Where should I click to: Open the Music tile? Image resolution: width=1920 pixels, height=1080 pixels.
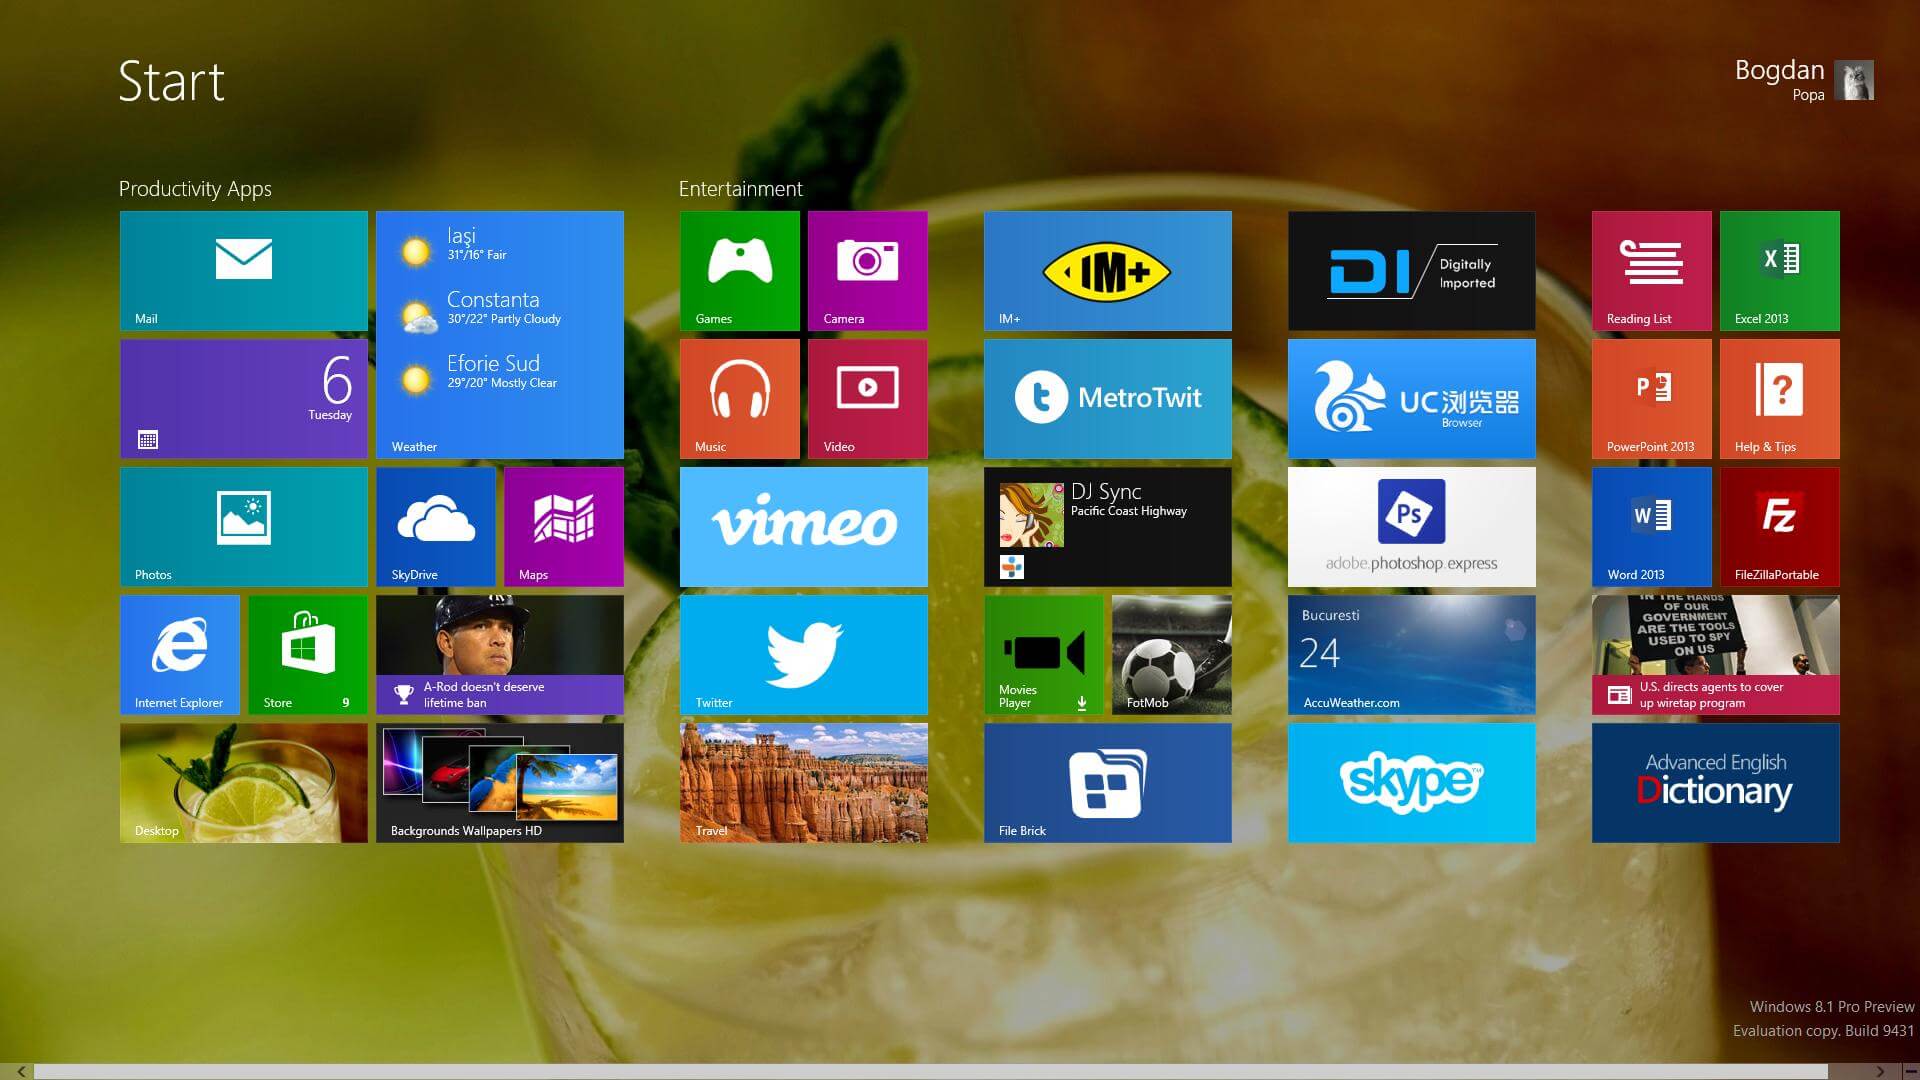740,399
